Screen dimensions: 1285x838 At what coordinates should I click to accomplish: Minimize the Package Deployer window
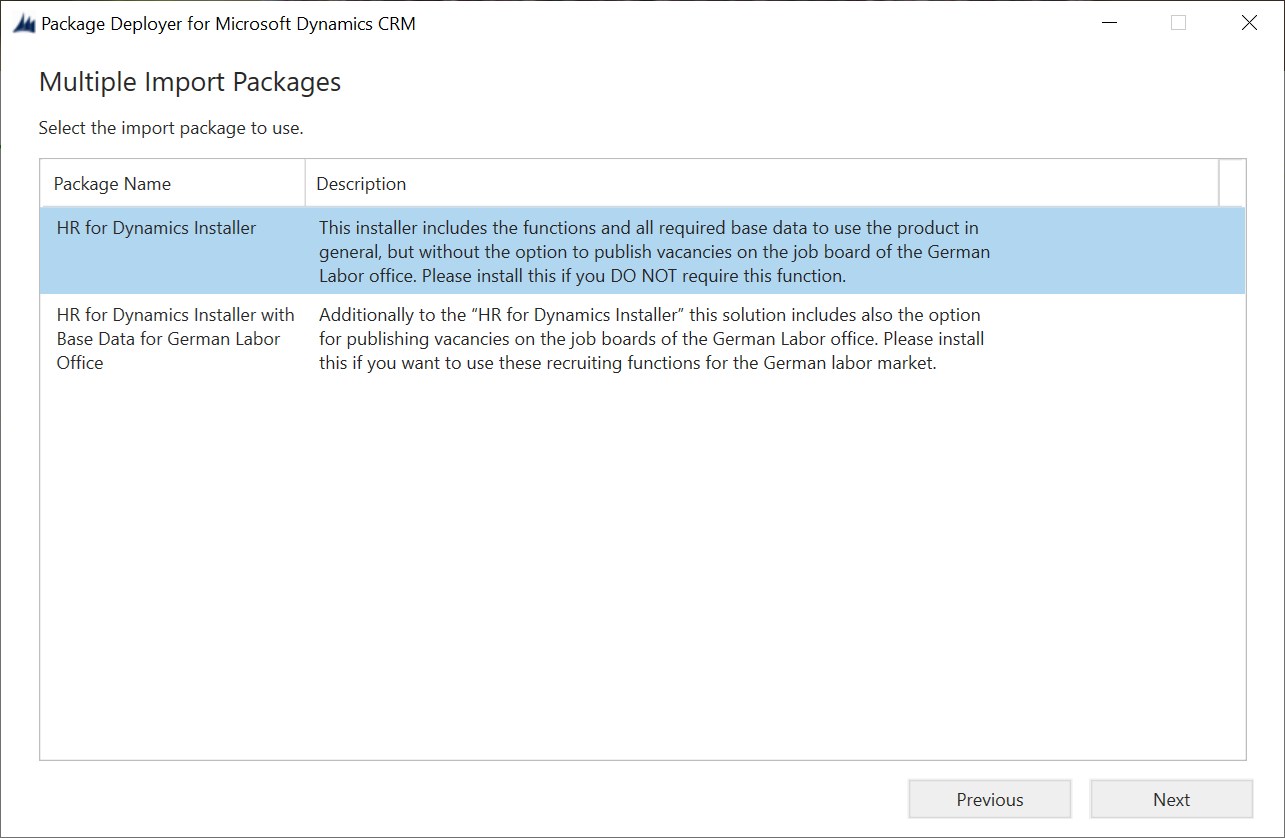point(1108,23)
